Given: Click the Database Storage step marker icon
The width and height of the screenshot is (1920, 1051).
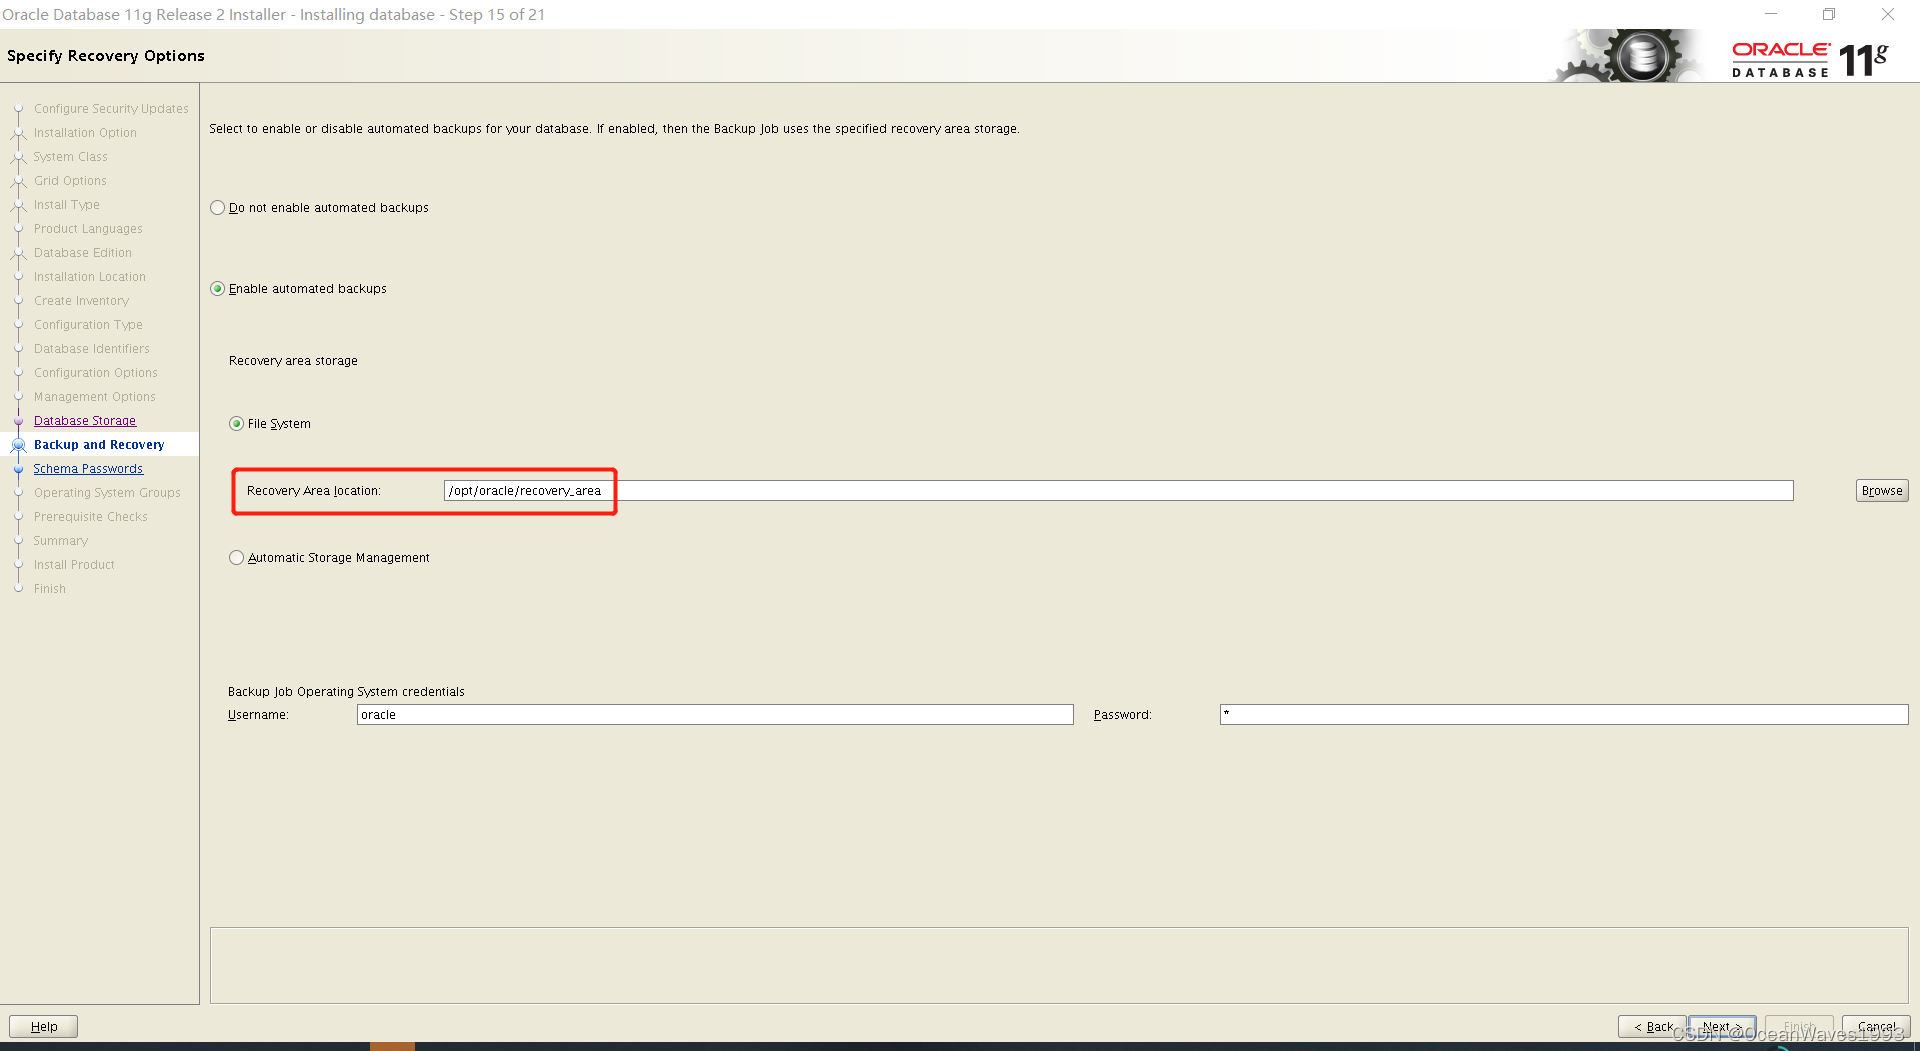Looking at the screenshot, I should tap(18, 421).
